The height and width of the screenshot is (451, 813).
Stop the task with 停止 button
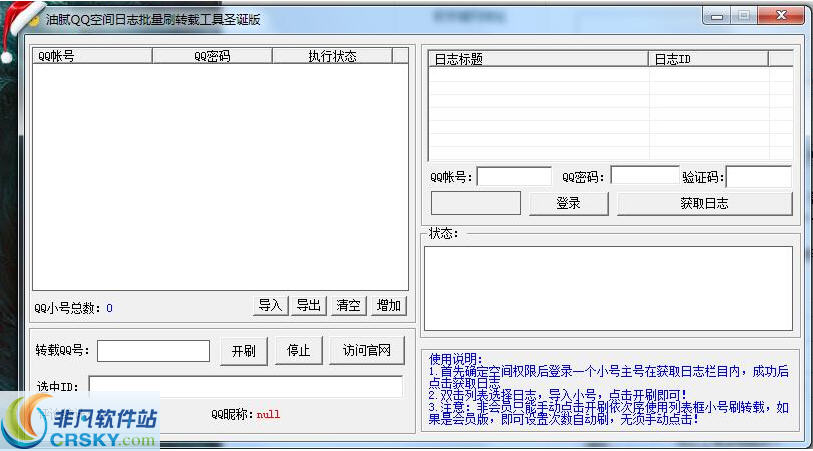298,351
